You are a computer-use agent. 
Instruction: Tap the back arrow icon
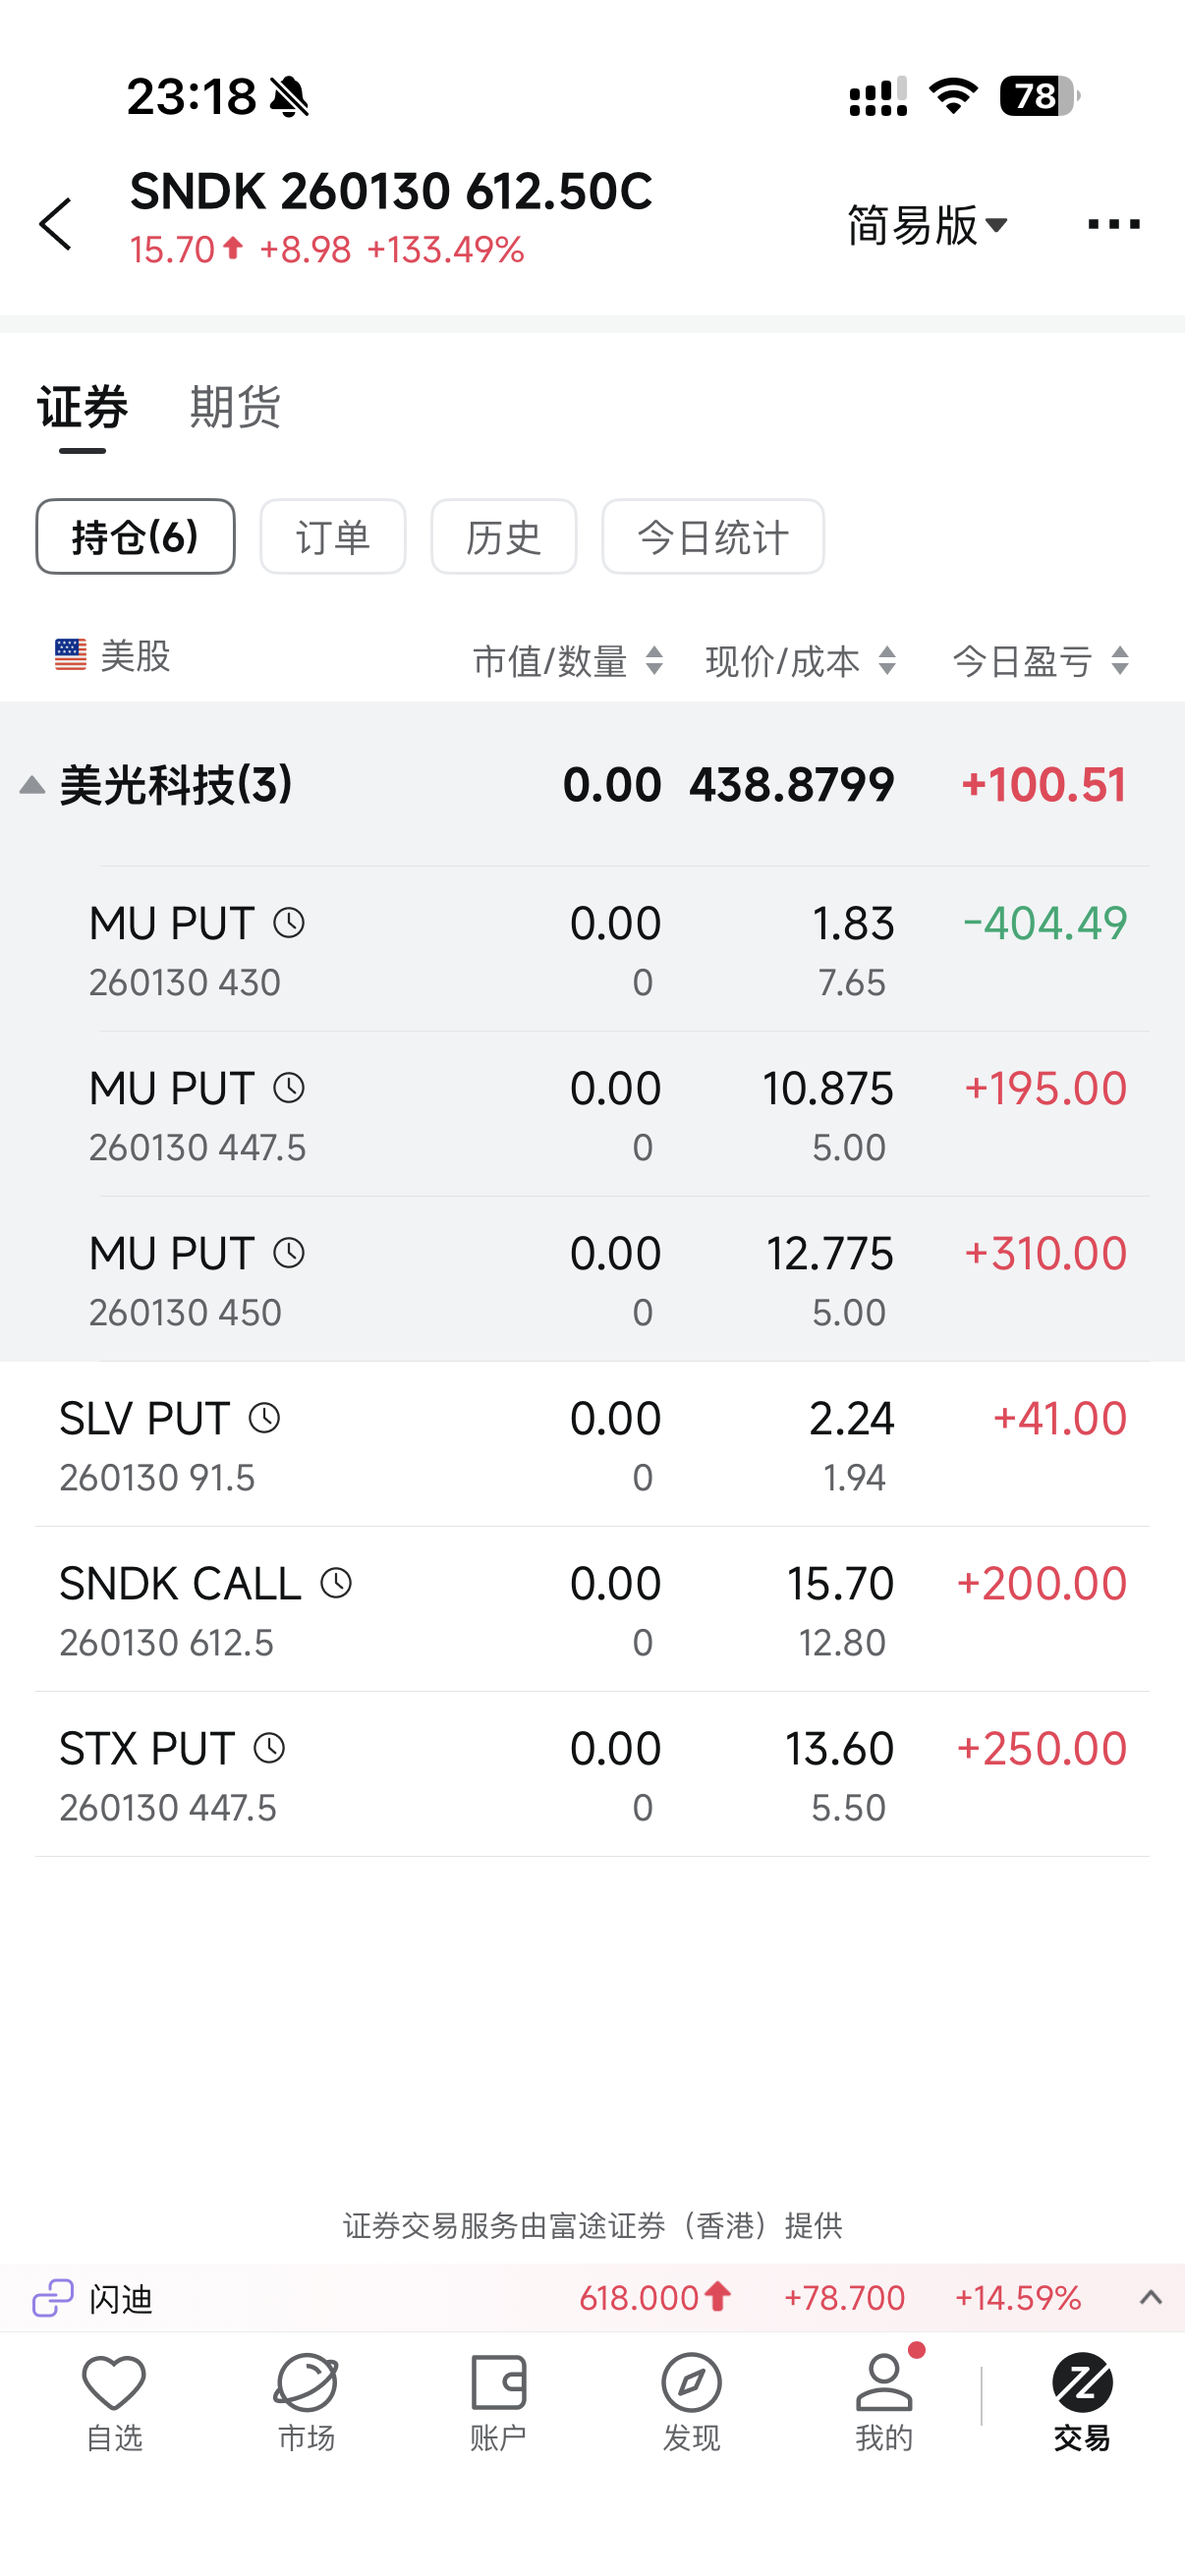coord(56,224)
